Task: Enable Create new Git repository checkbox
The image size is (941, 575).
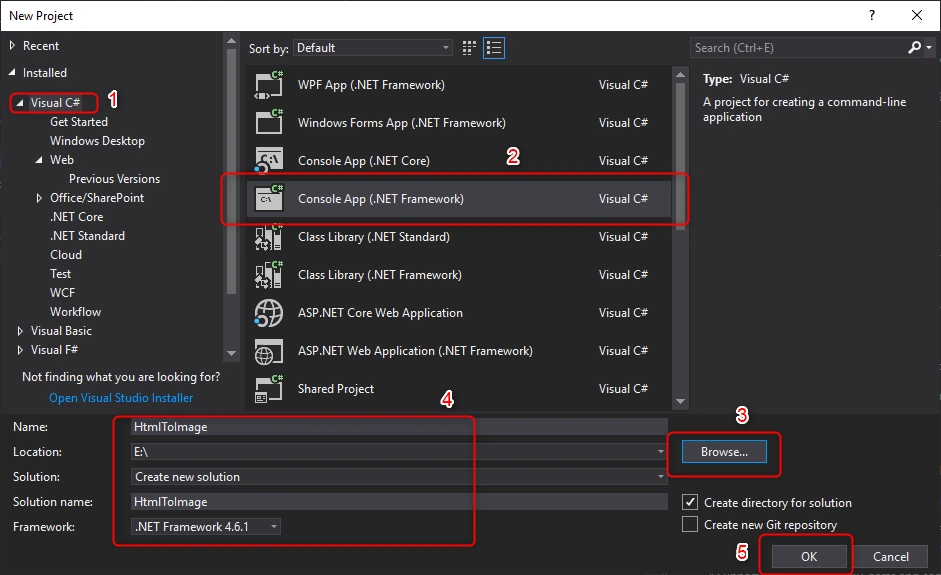Action: (690, 525)
